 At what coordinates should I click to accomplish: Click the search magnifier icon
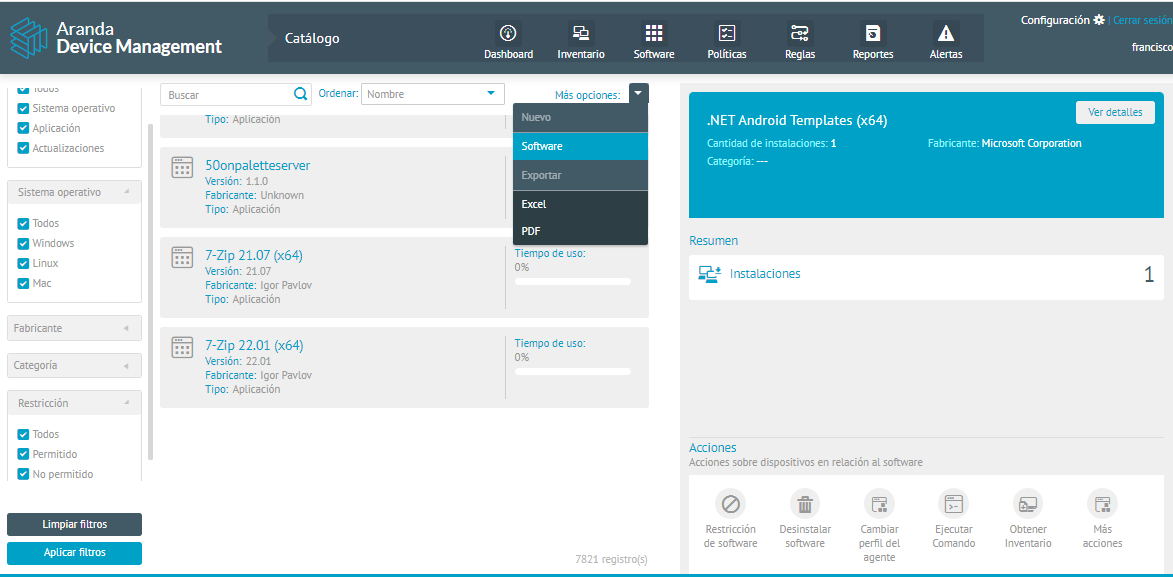(301, 94)
